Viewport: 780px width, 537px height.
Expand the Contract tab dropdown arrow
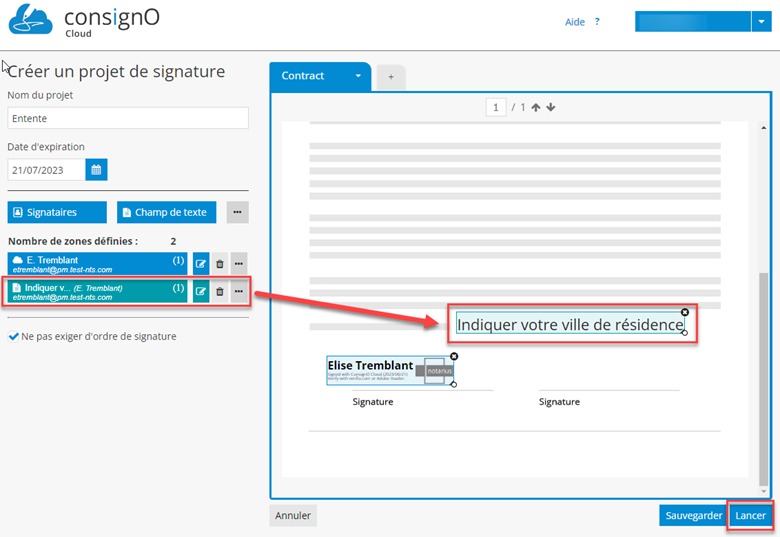click(x=358, y=76)
